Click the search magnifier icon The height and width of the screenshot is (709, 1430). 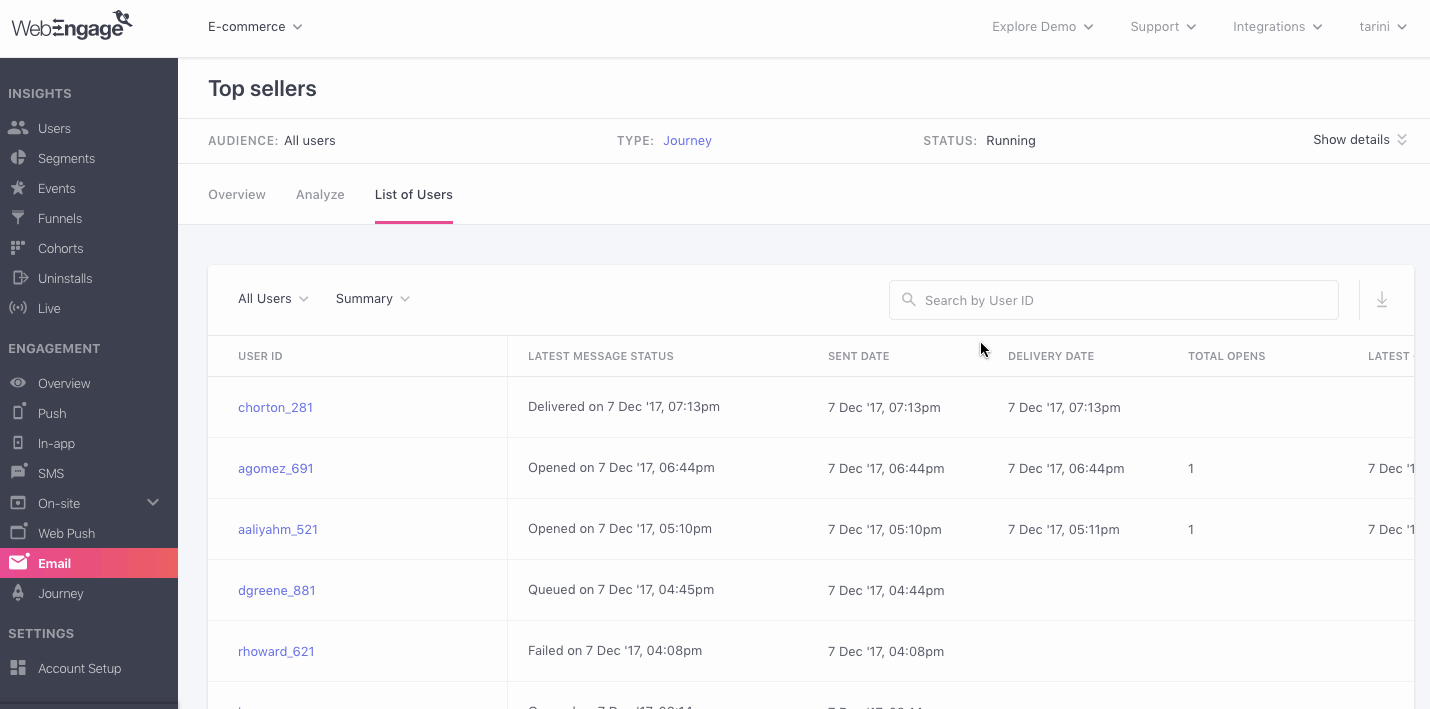(x=908, y=299)
